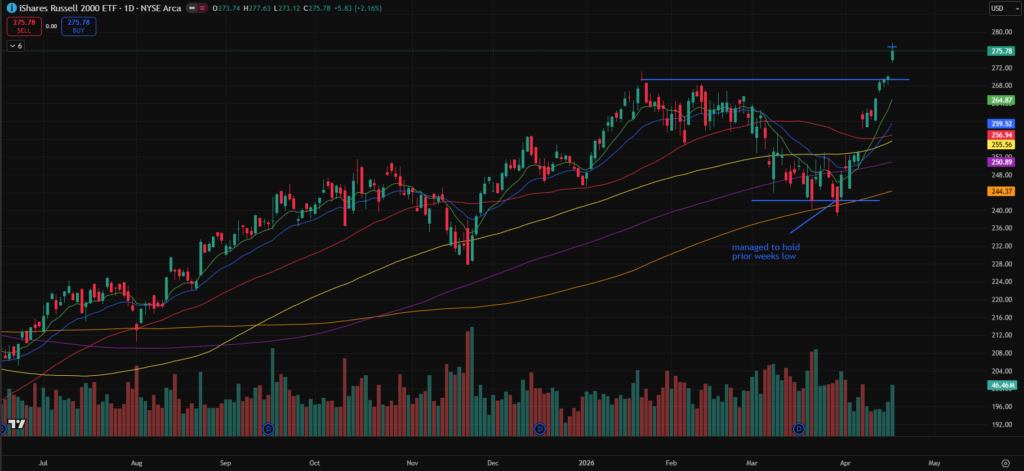Open the USD currency dropdown
The width and height of the screenshot is (1024, 471).
[1001, 8]
